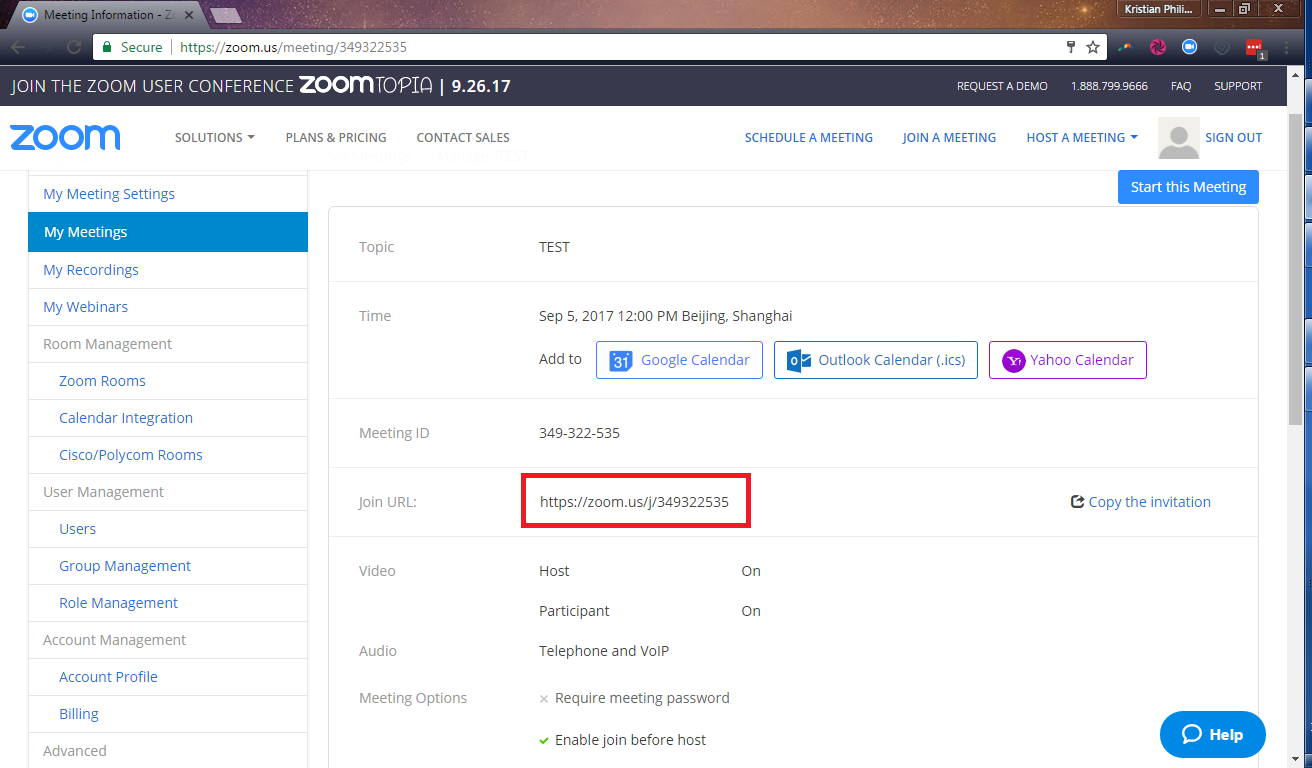Click the Zoom favicon on the browser tab

(30, 15)
